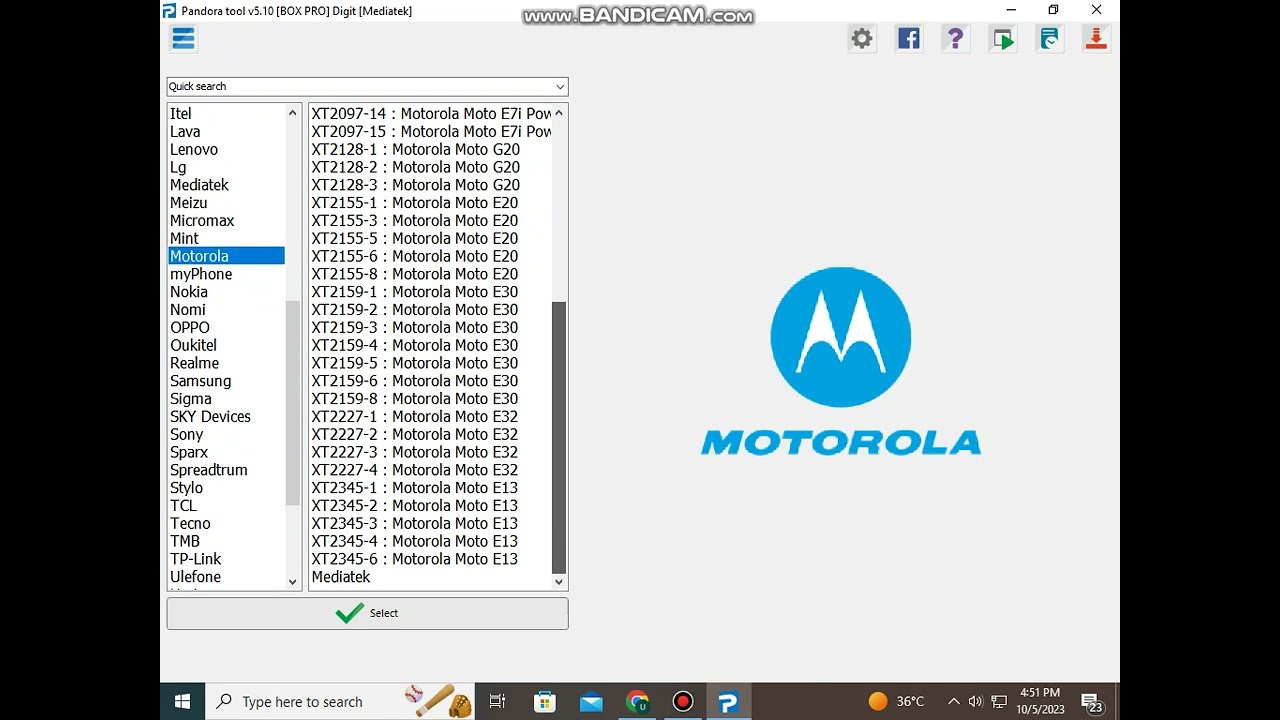
Task: Open the help question mark icon
Action: tap(955, 39)
